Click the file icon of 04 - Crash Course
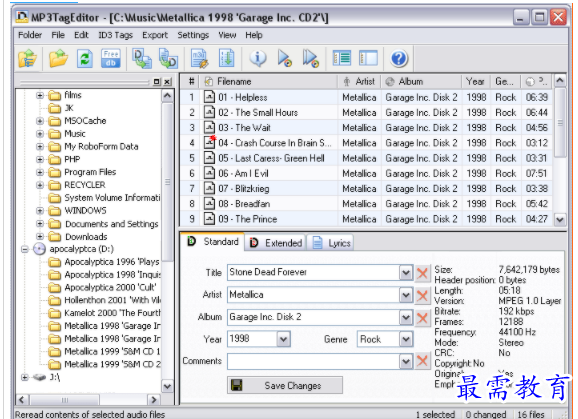The height and width of the screenshot is (419, 578). pyautogui.click(x=209, y=142)
